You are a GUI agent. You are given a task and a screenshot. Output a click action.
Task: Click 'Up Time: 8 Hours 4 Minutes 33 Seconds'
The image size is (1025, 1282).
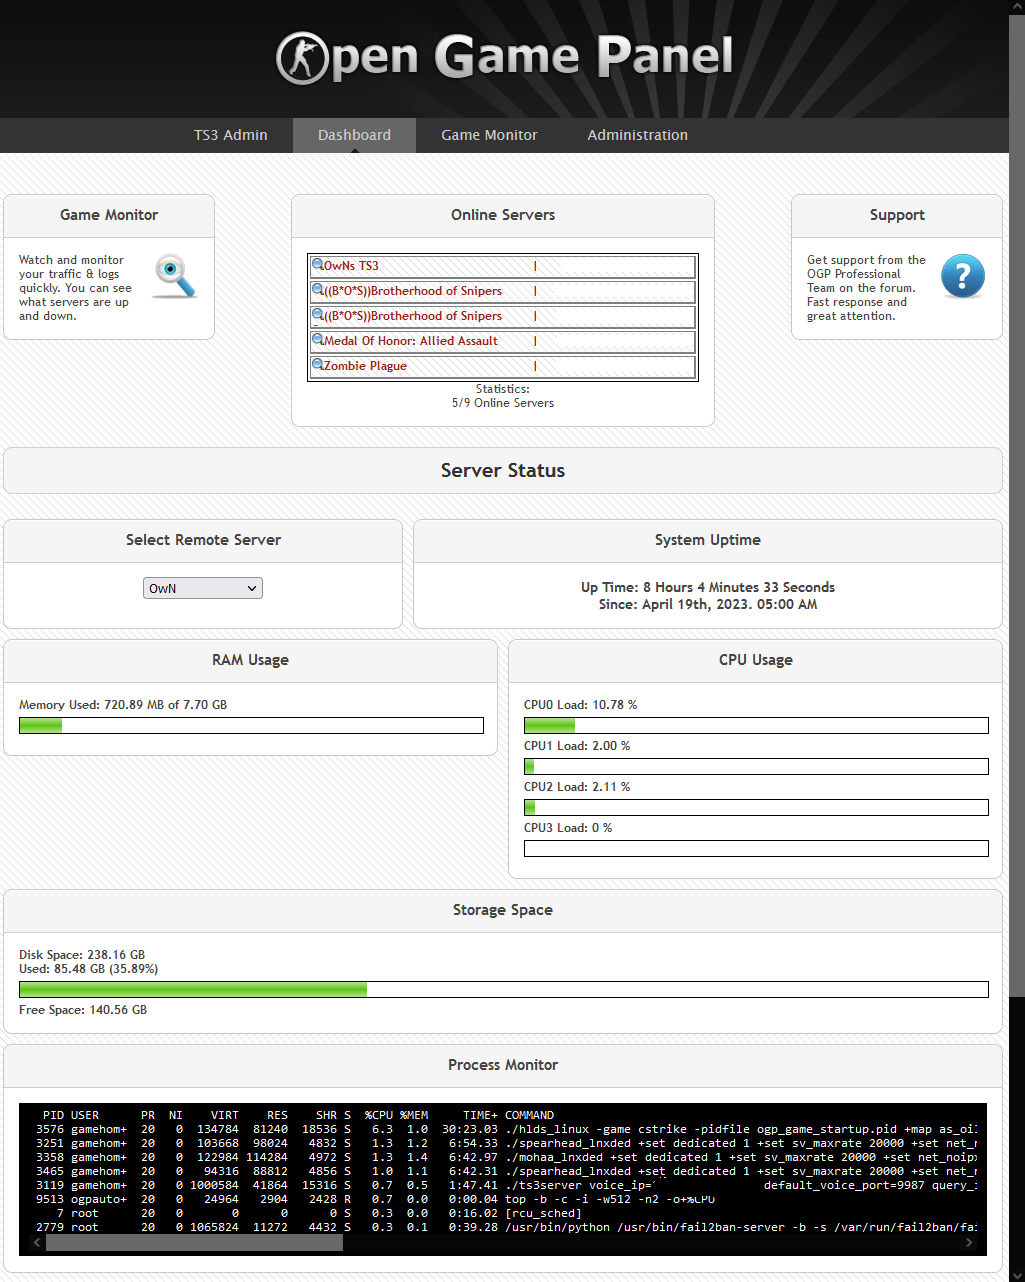[708, 587]
